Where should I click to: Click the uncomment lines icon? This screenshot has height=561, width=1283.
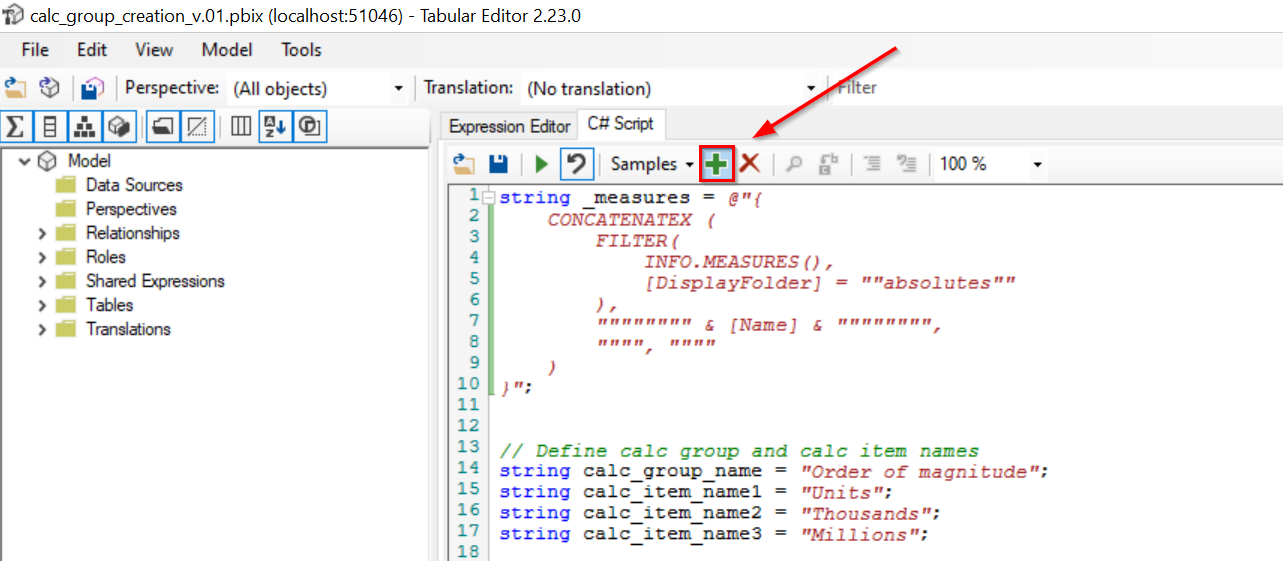pos(906,164)
